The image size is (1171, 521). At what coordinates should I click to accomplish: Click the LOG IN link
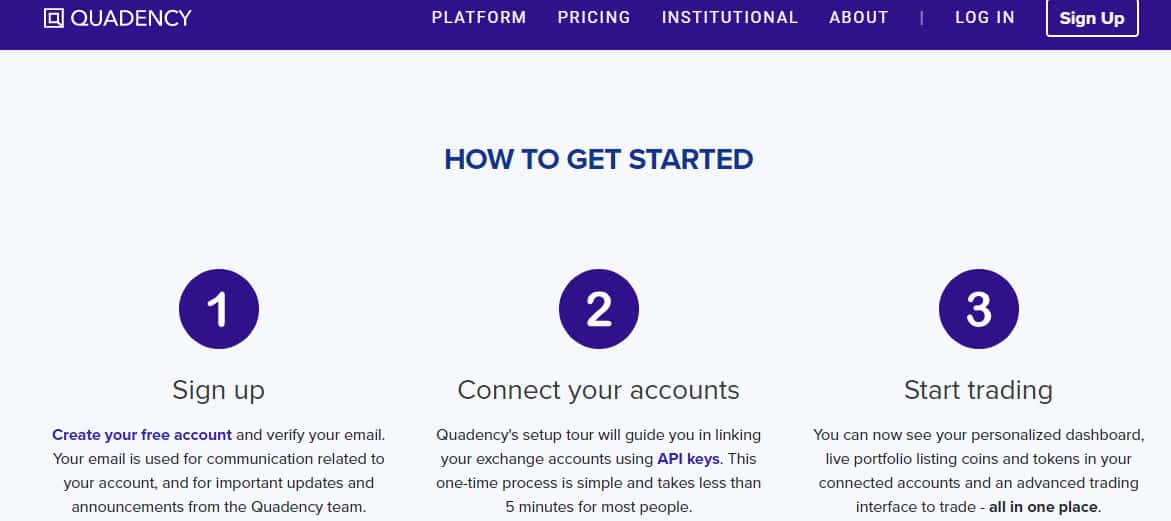(985, 18)
